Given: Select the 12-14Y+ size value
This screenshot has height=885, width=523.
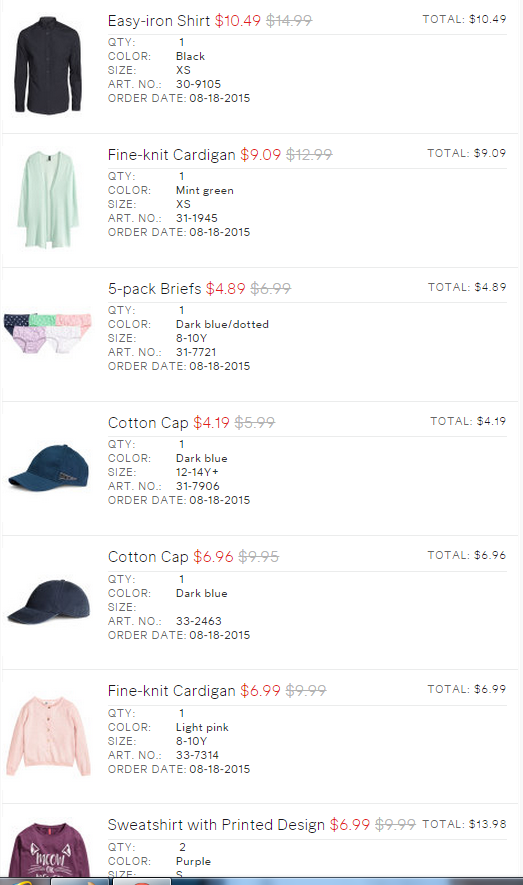Looking at the screenshot, I should [x=197, y=472].
